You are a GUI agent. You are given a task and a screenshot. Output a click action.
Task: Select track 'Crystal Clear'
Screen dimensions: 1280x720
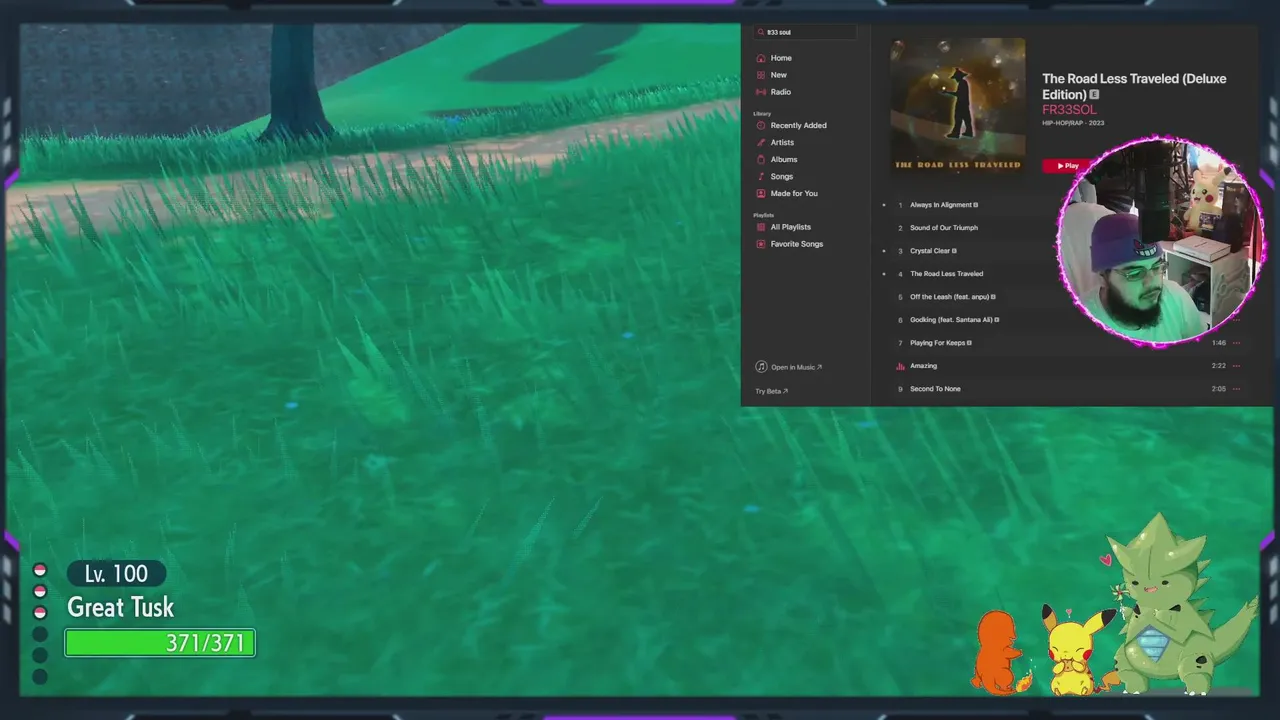pos(933,251)
